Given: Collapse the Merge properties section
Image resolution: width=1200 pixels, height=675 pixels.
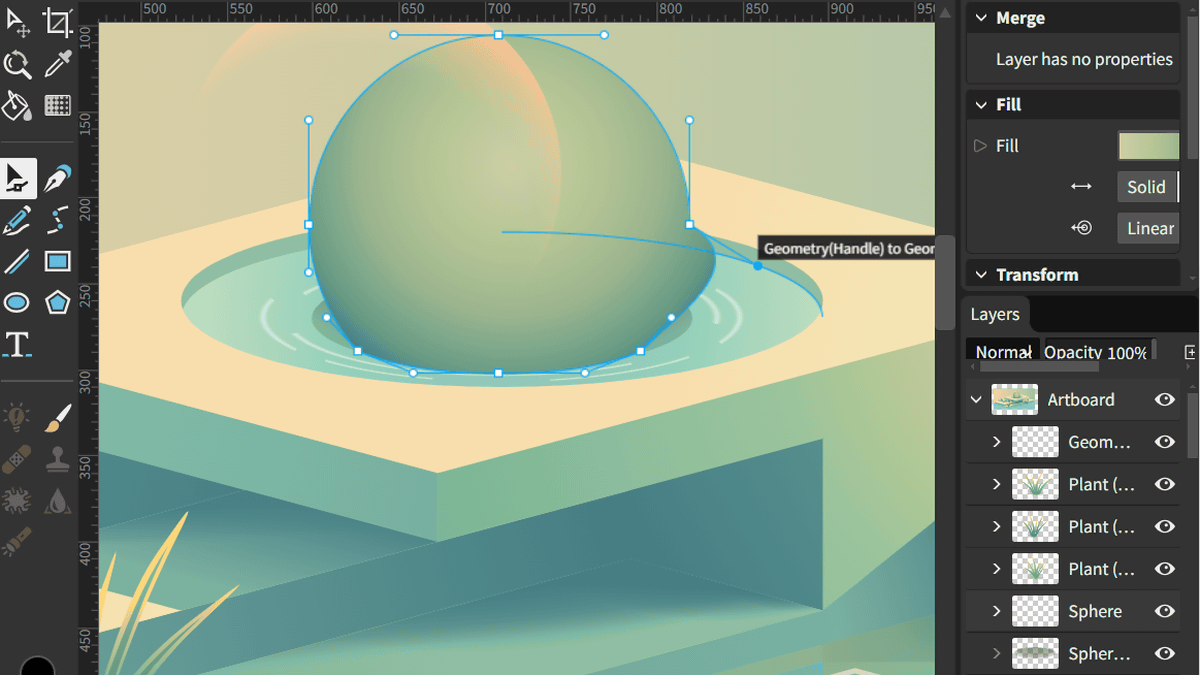Looking at the screenshot, I should [981, 18].
